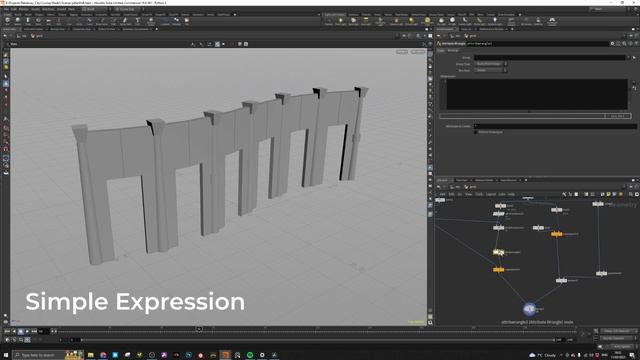Viewport: 640px width, 360px height.
Task: Open Spotify from the Windows taskbar
Action: click(x=250, y=355)
